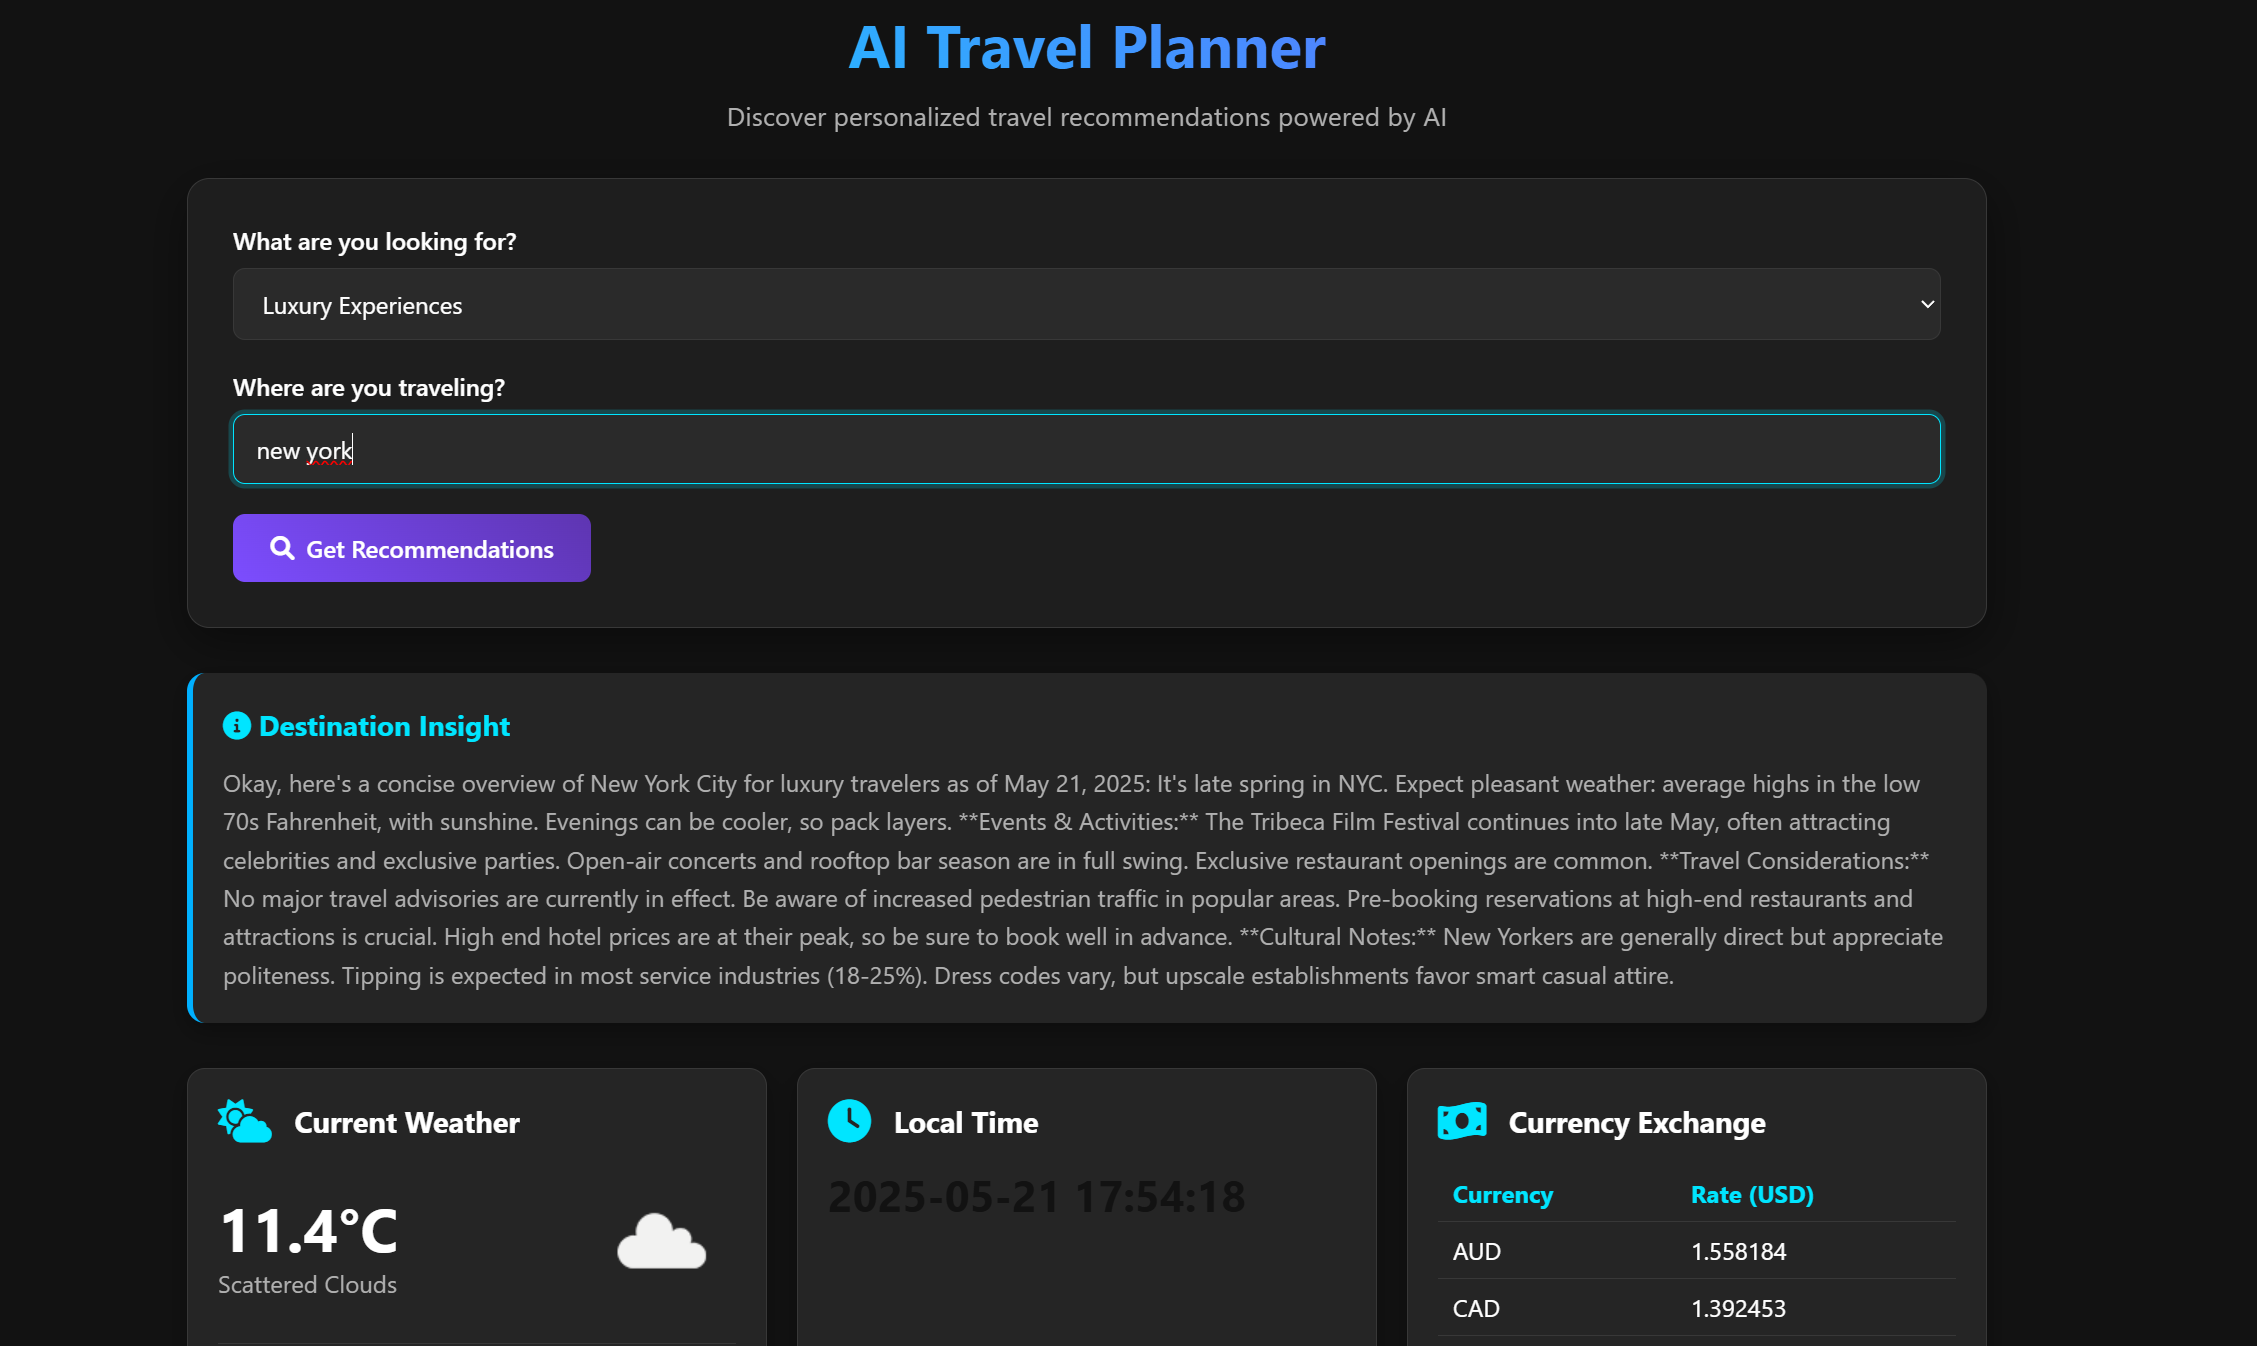Click the dropdown chevron arrow

(1927, 304)
